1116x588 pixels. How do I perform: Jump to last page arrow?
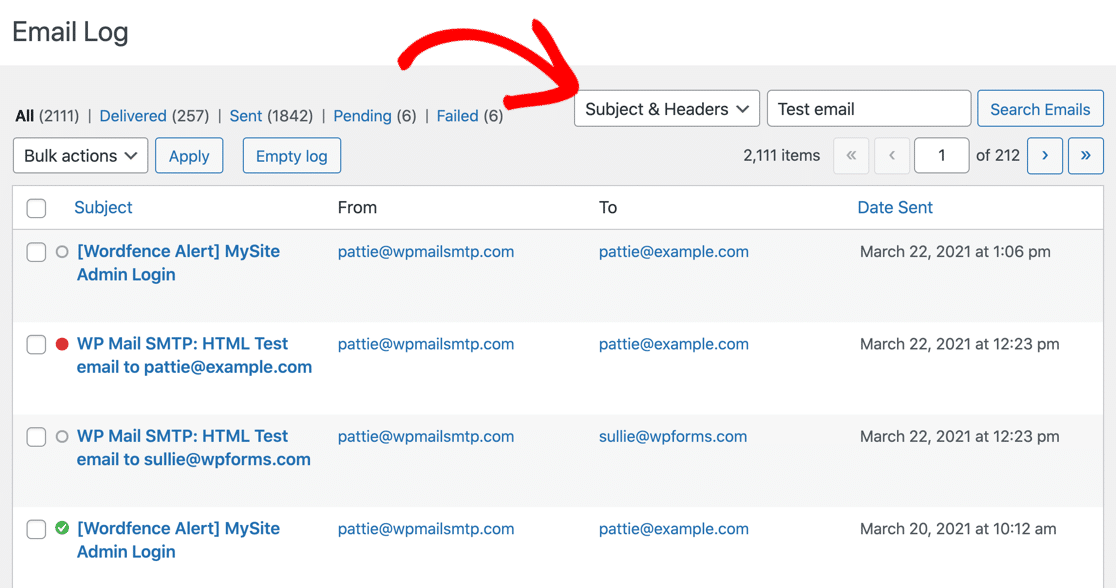tap(1085, 155)
